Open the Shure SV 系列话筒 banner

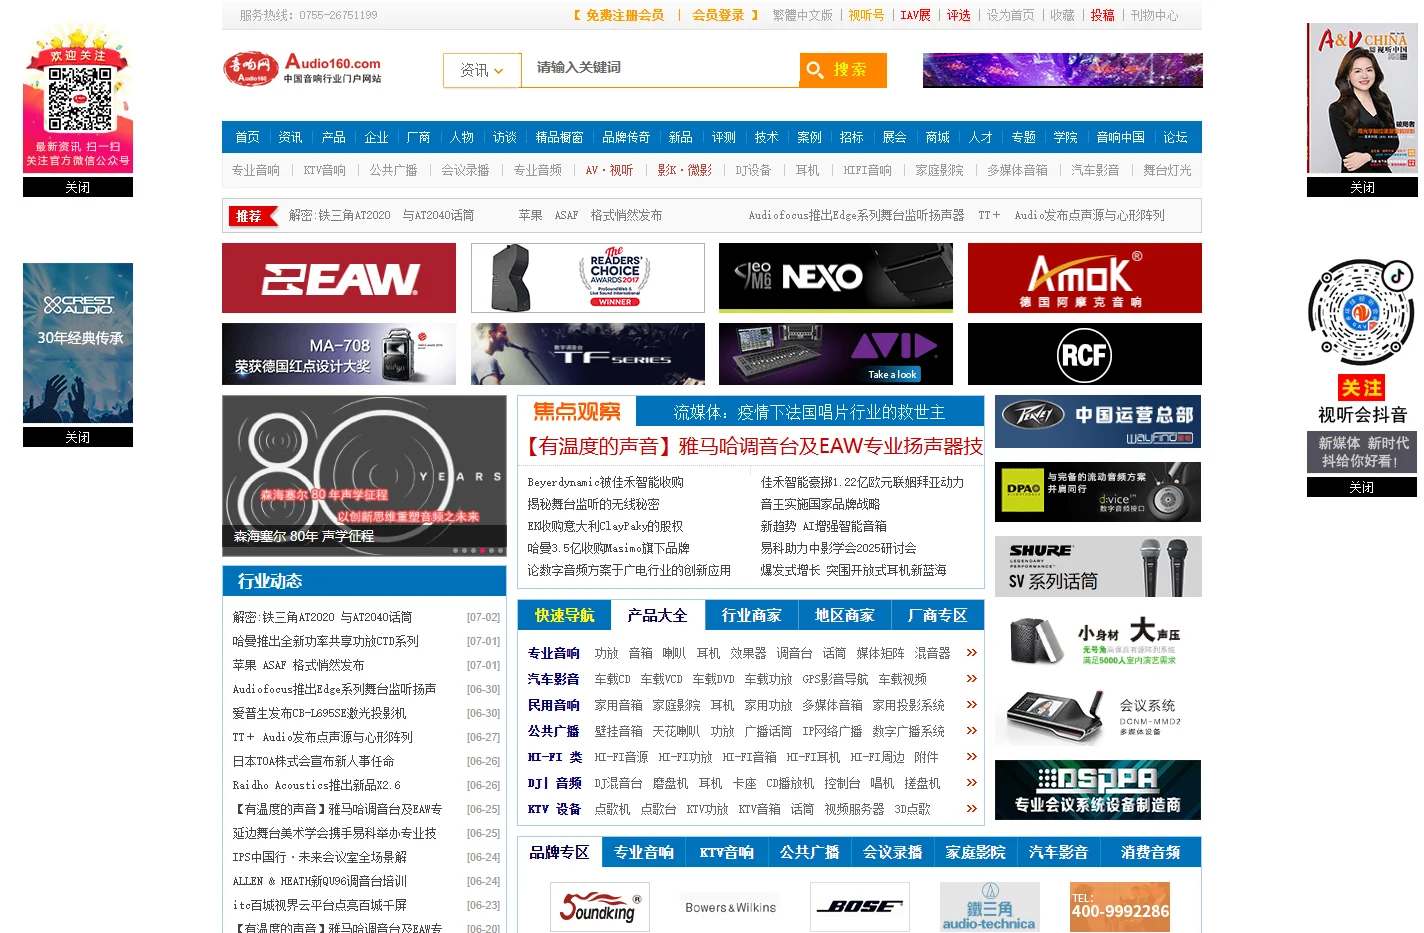(1098, 566)
